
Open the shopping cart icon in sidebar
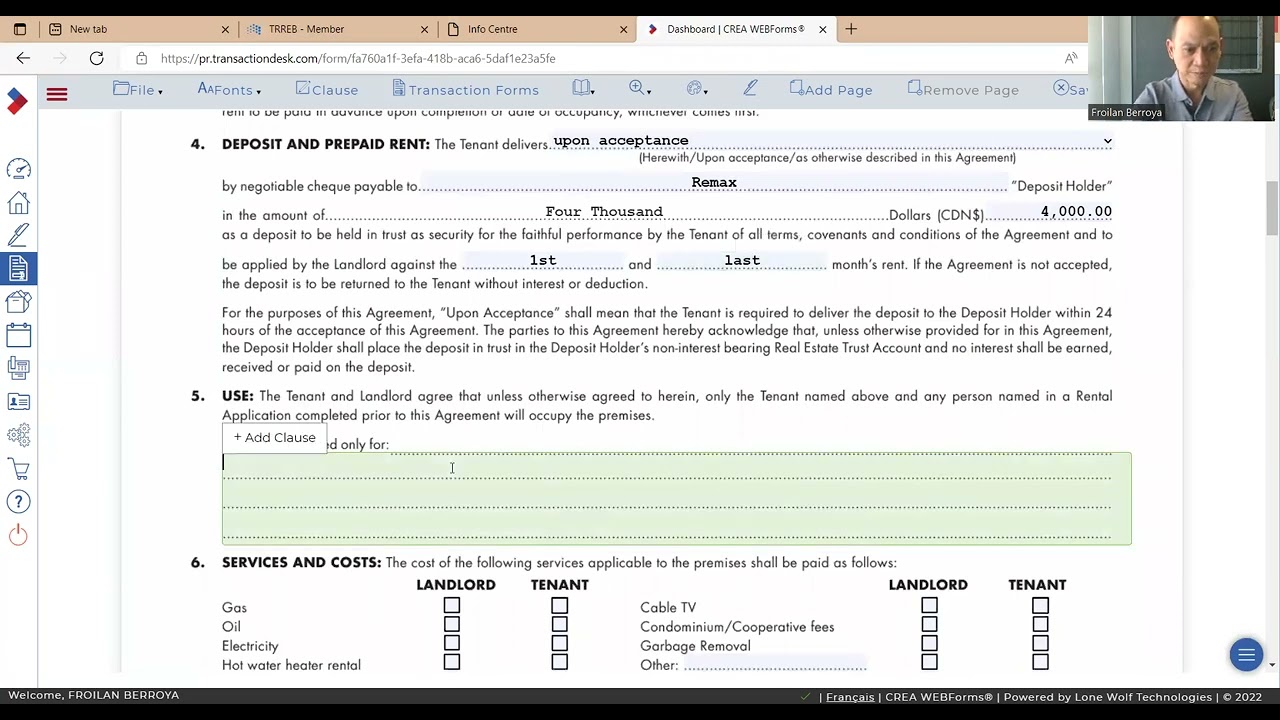pyautogui.click(x=18, y=468)
